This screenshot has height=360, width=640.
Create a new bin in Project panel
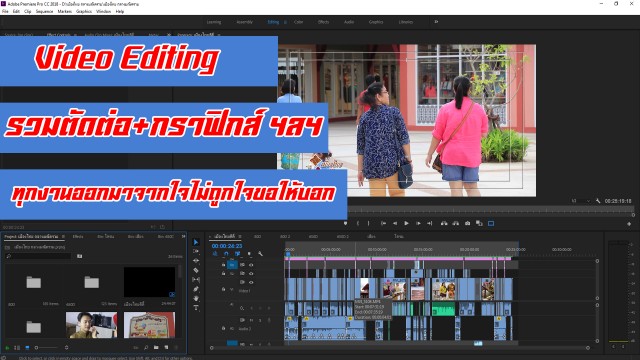pos(156,347)
